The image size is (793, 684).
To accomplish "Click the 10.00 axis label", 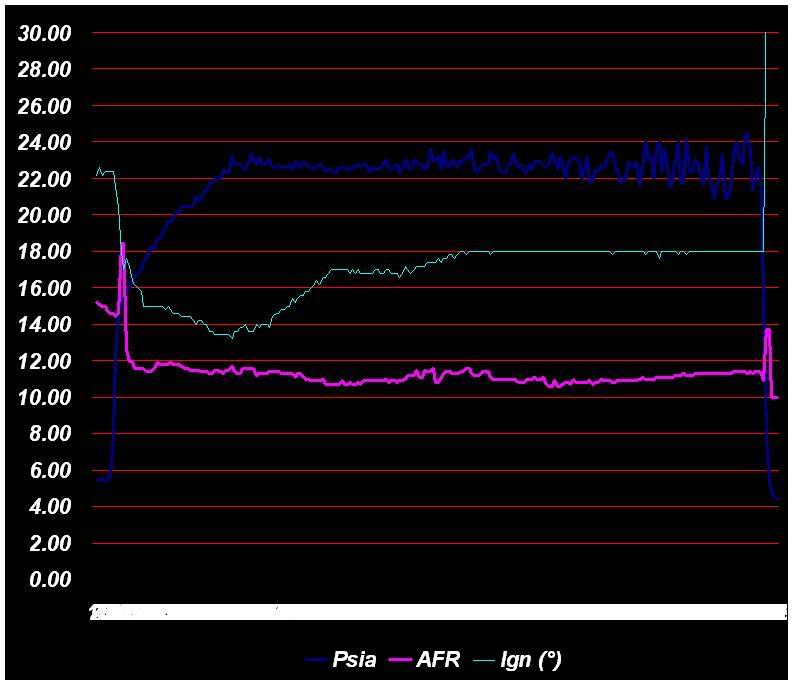I will [x=45, y=398].
